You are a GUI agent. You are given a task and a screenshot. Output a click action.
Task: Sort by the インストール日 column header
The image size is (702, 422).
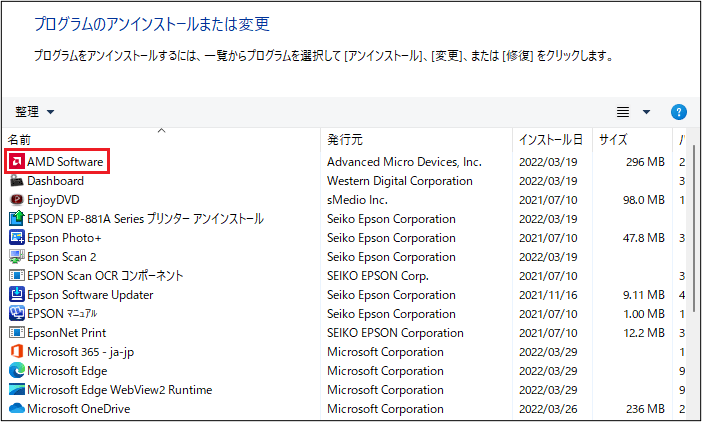[x=552, y=140]
